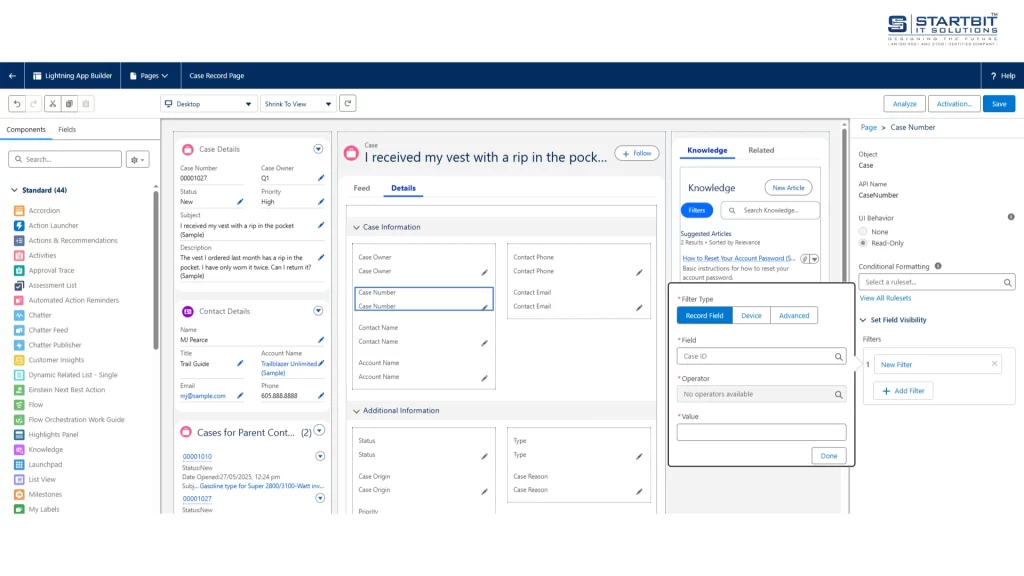Click the Activation button
Screen dimensions: 1024x576
[x=954, y=104]
